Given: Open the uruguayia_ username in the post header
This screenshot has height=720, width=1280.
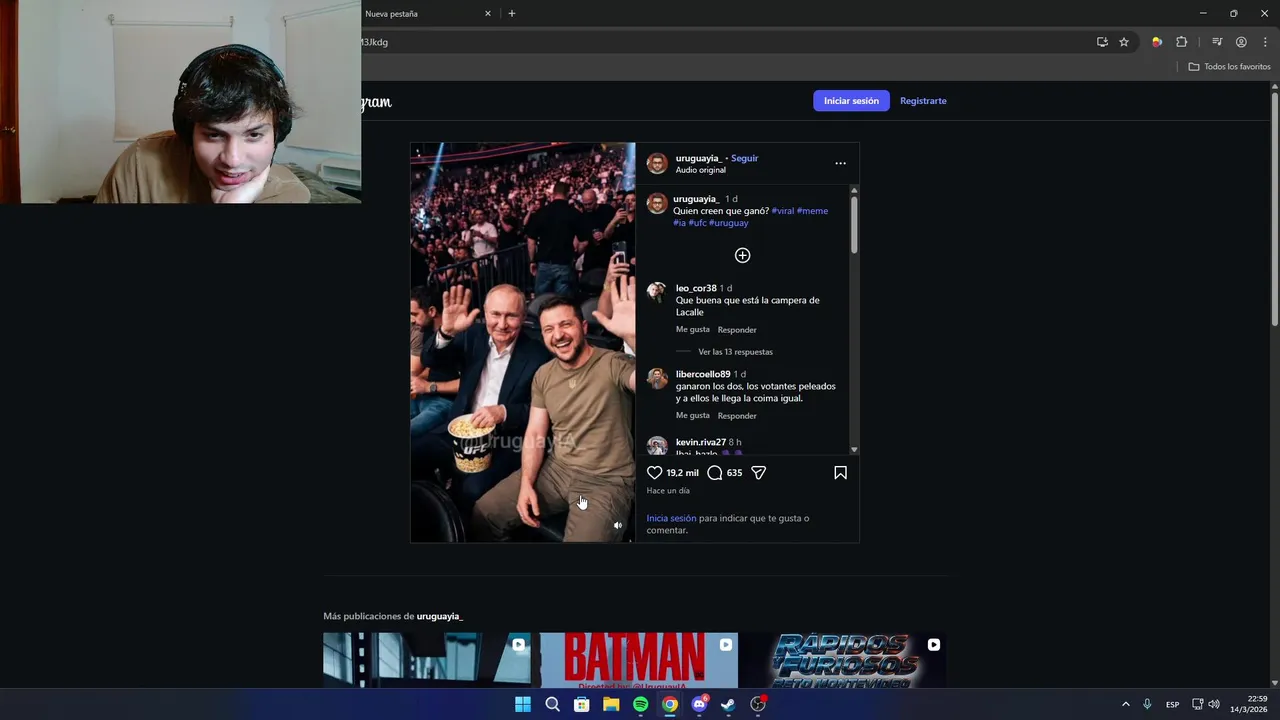Looking at the screenshot, I should click(698, 158).
